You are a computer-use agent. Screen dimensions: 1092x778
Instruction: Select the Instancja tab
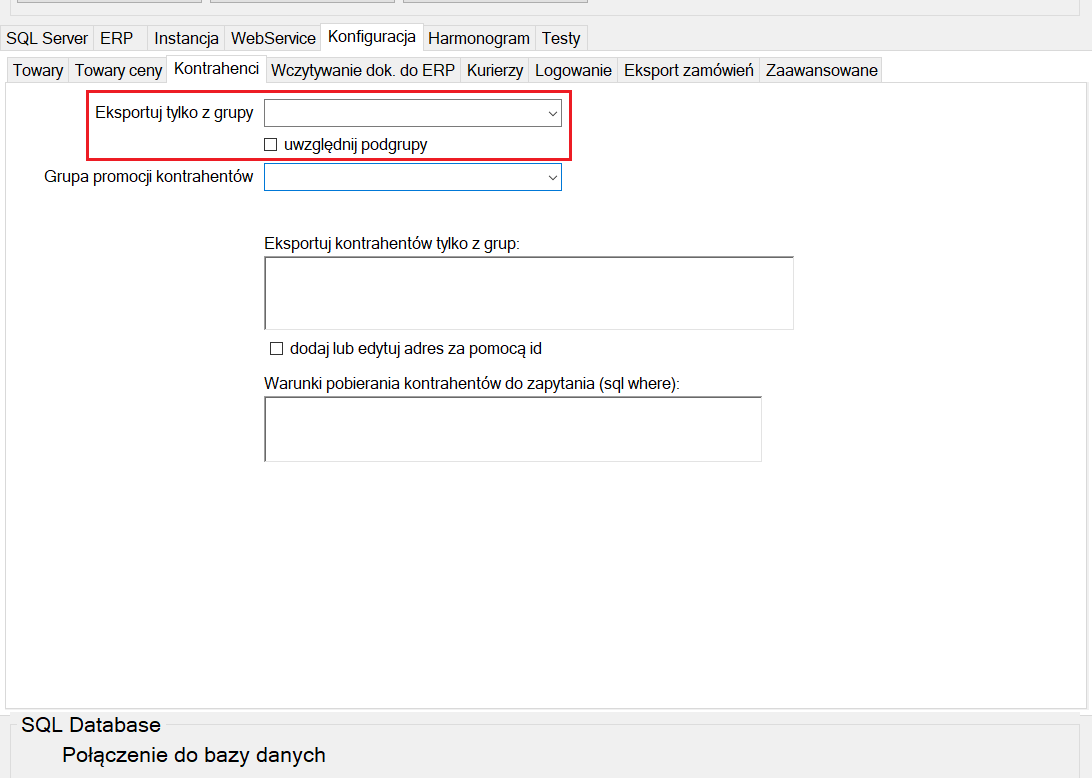coord(186,38)
